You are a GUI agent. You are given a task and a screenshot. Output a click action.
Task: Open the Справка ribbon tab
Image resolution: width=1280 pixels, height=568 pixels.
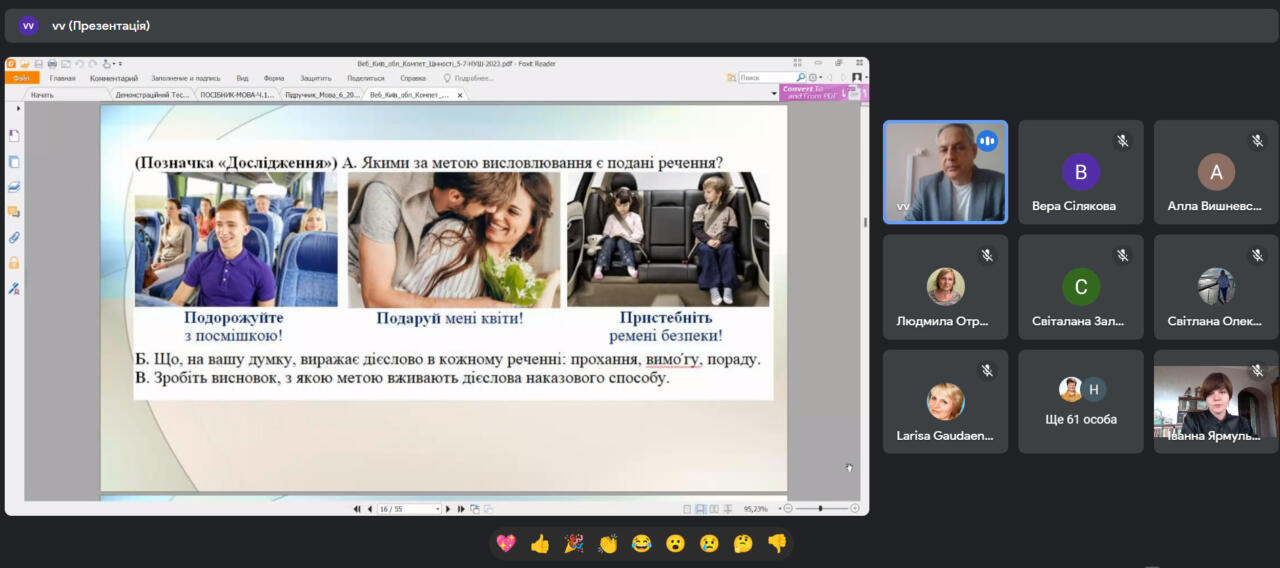(413, 78)
